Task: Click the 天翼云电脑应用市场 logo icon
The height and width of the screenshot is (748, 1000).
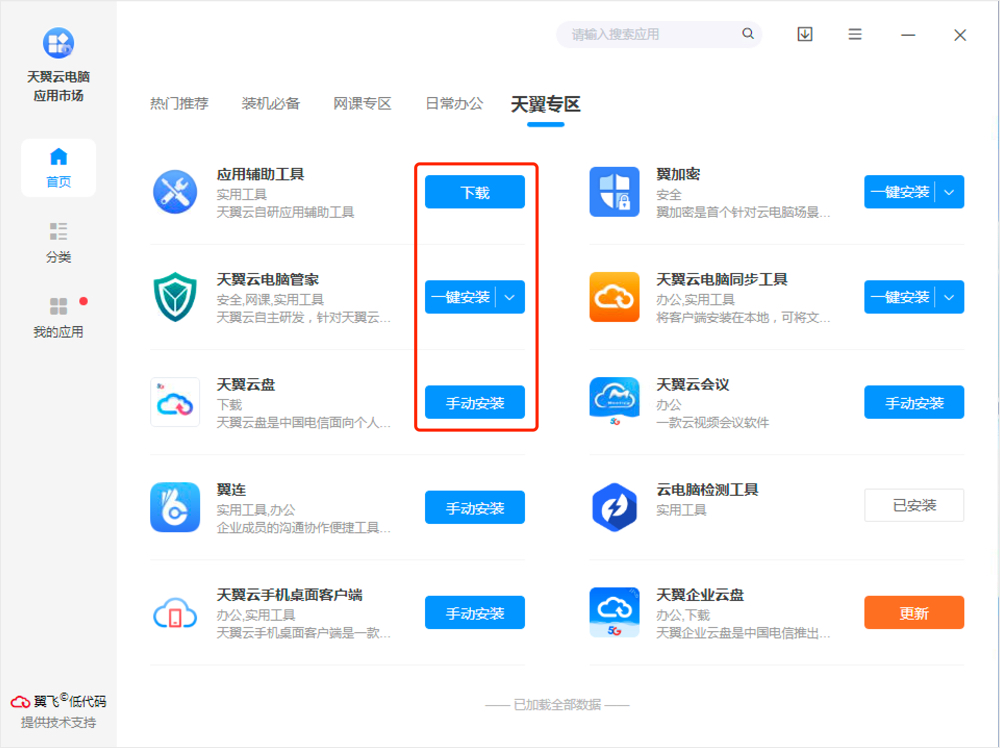Action: tap(58, 43)
